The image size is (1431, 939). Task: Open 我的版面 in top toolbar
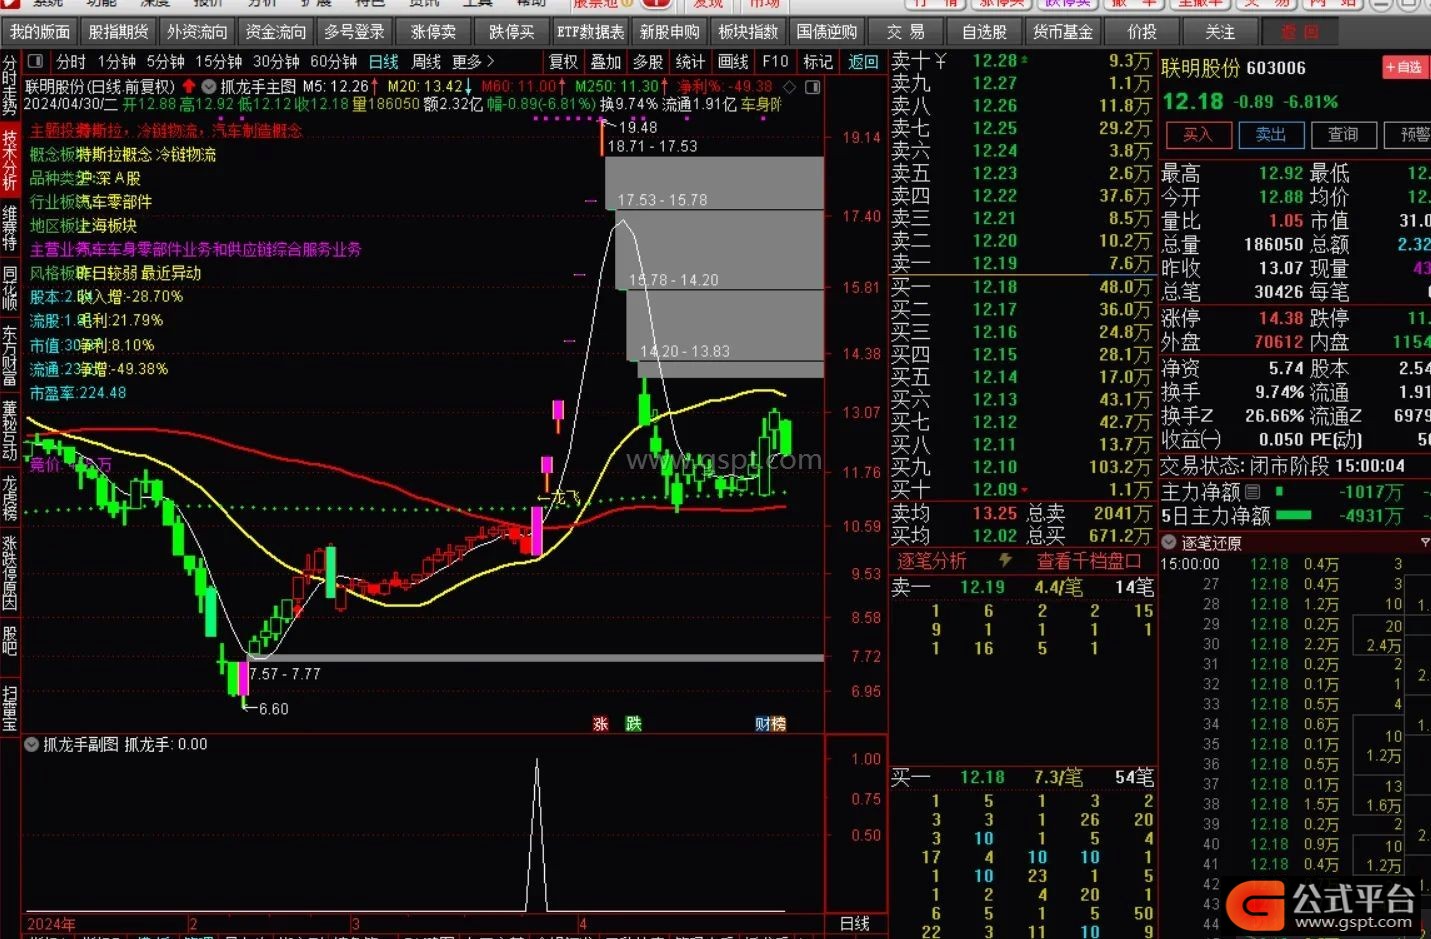click(40, 32)
